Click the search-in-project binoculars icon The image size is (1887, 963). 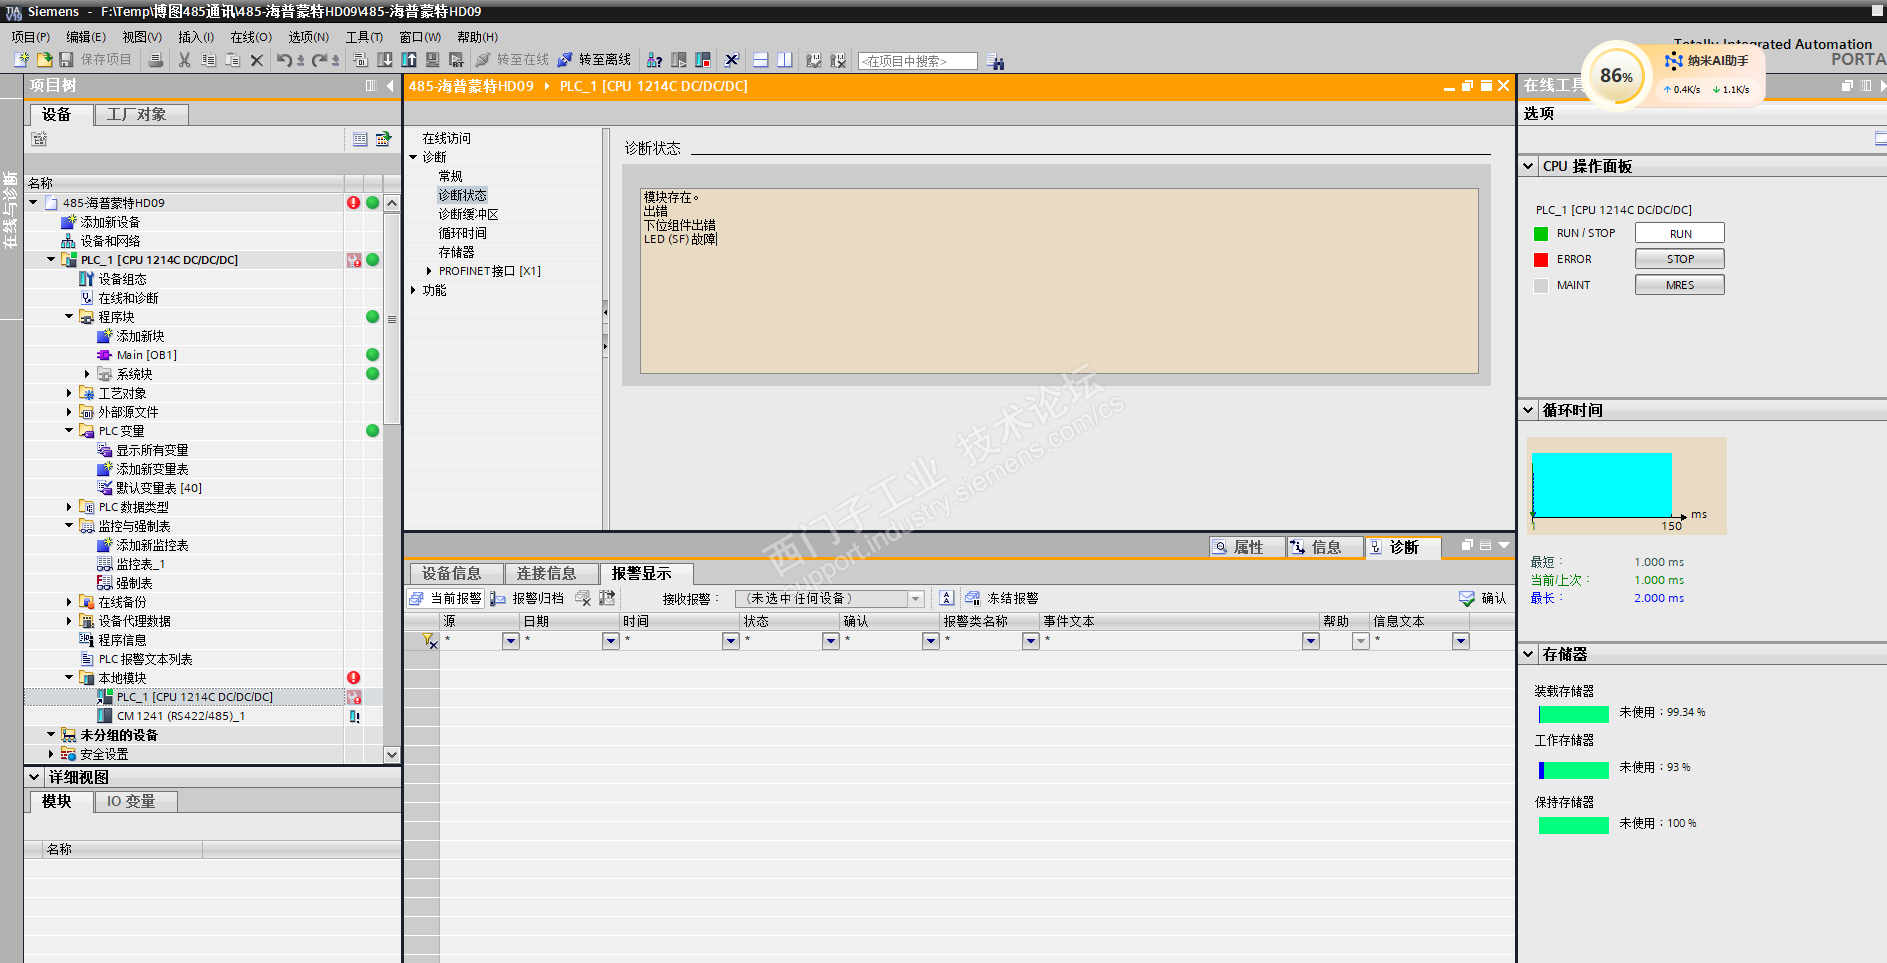[x=995, y=61]
